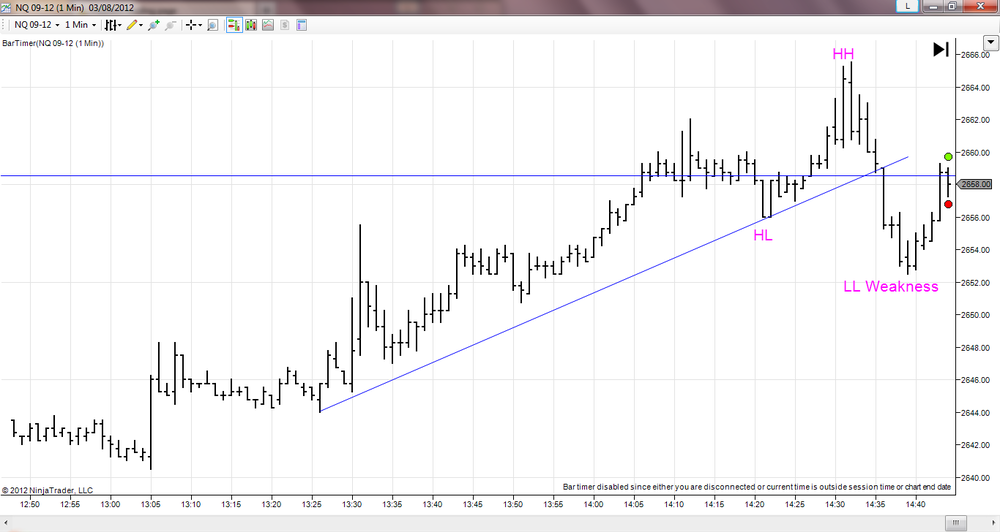Screen dimensions: 1000x532
Task: Expand the price axis dropdown arrow
Action: (990, 43)
